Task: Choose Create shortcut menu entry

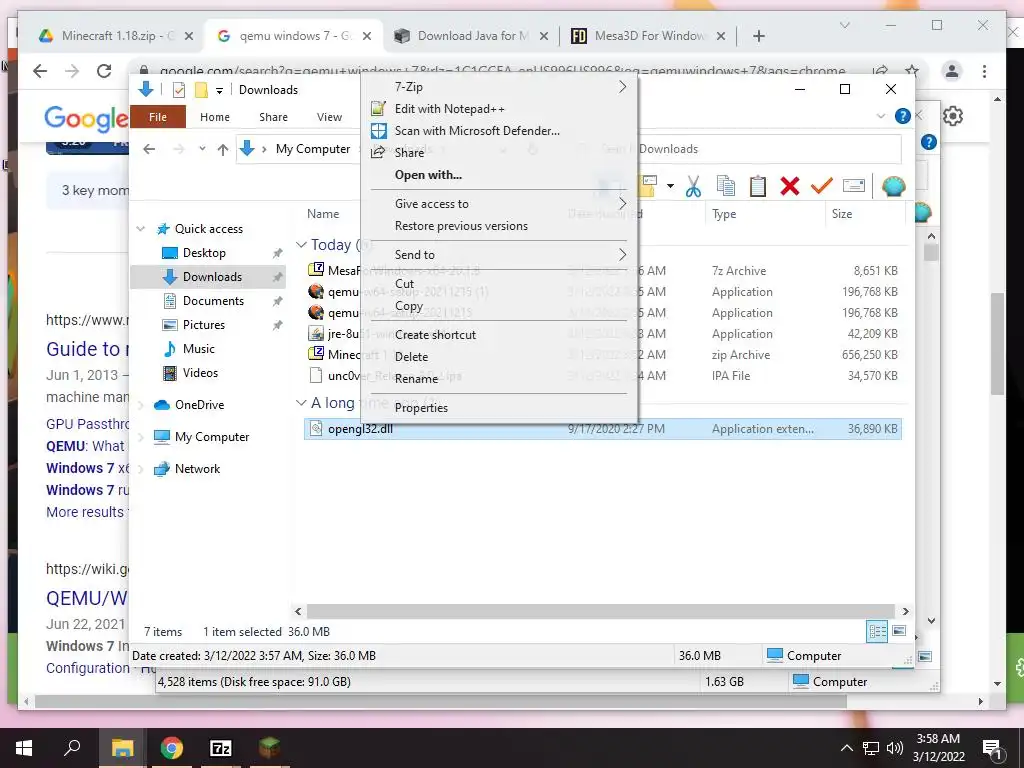Action: 500,334
